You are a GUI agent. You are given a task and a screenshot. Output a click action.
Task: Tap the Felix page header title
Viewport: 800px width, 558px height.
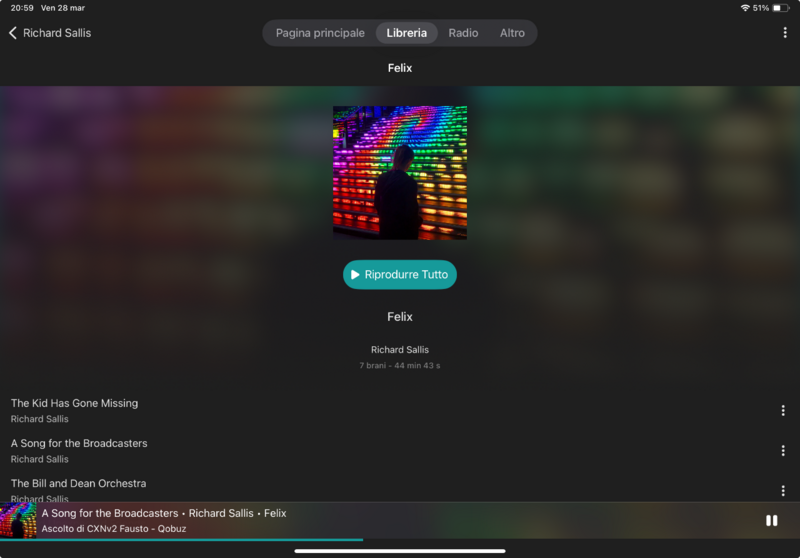point(399,68)
